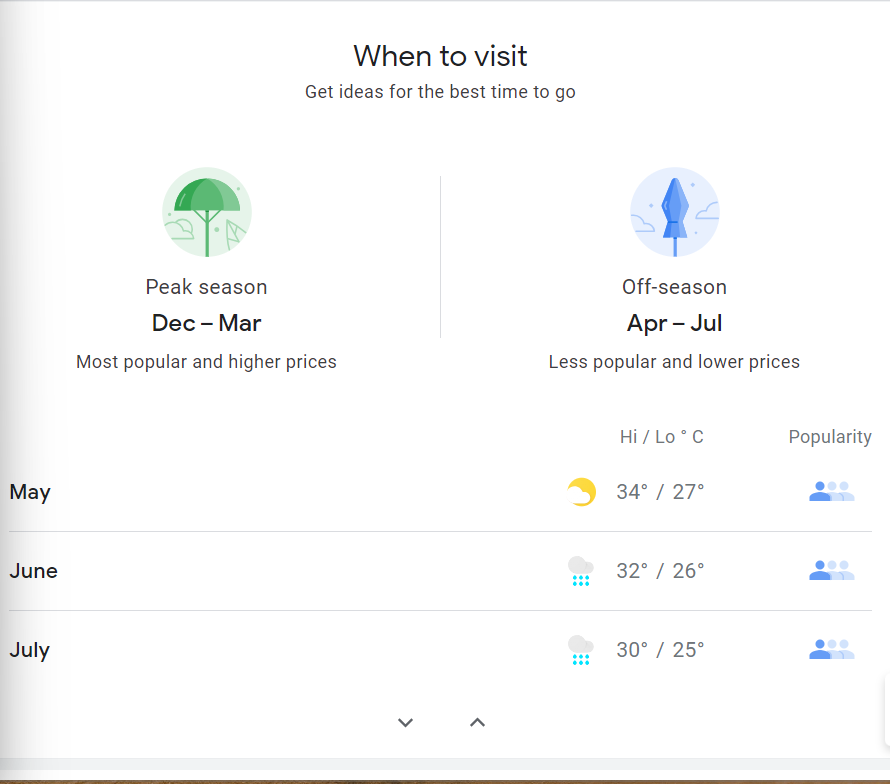Click June's popularity people icon
Image resolution: width=890 pixels, height=784 pixels.
point(832,570)
